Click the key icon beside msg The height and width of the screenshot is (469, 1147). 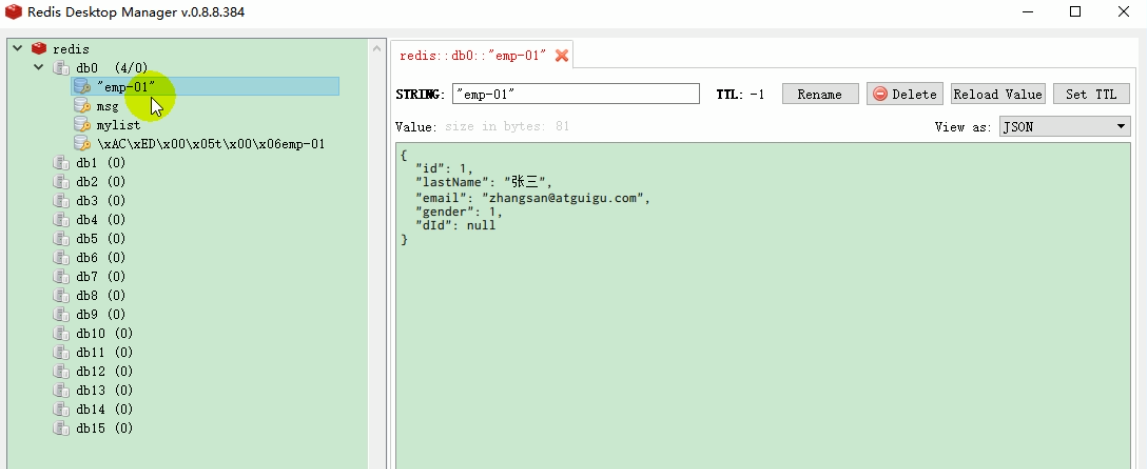tap(82, 106)
